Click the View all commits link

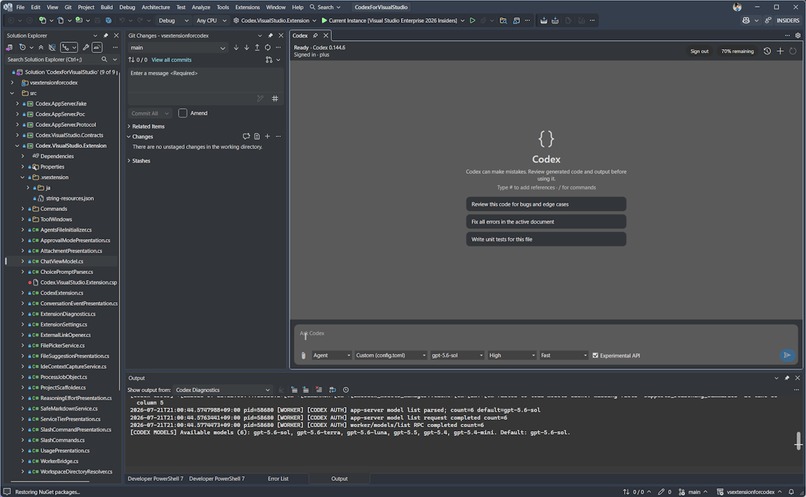171,60
